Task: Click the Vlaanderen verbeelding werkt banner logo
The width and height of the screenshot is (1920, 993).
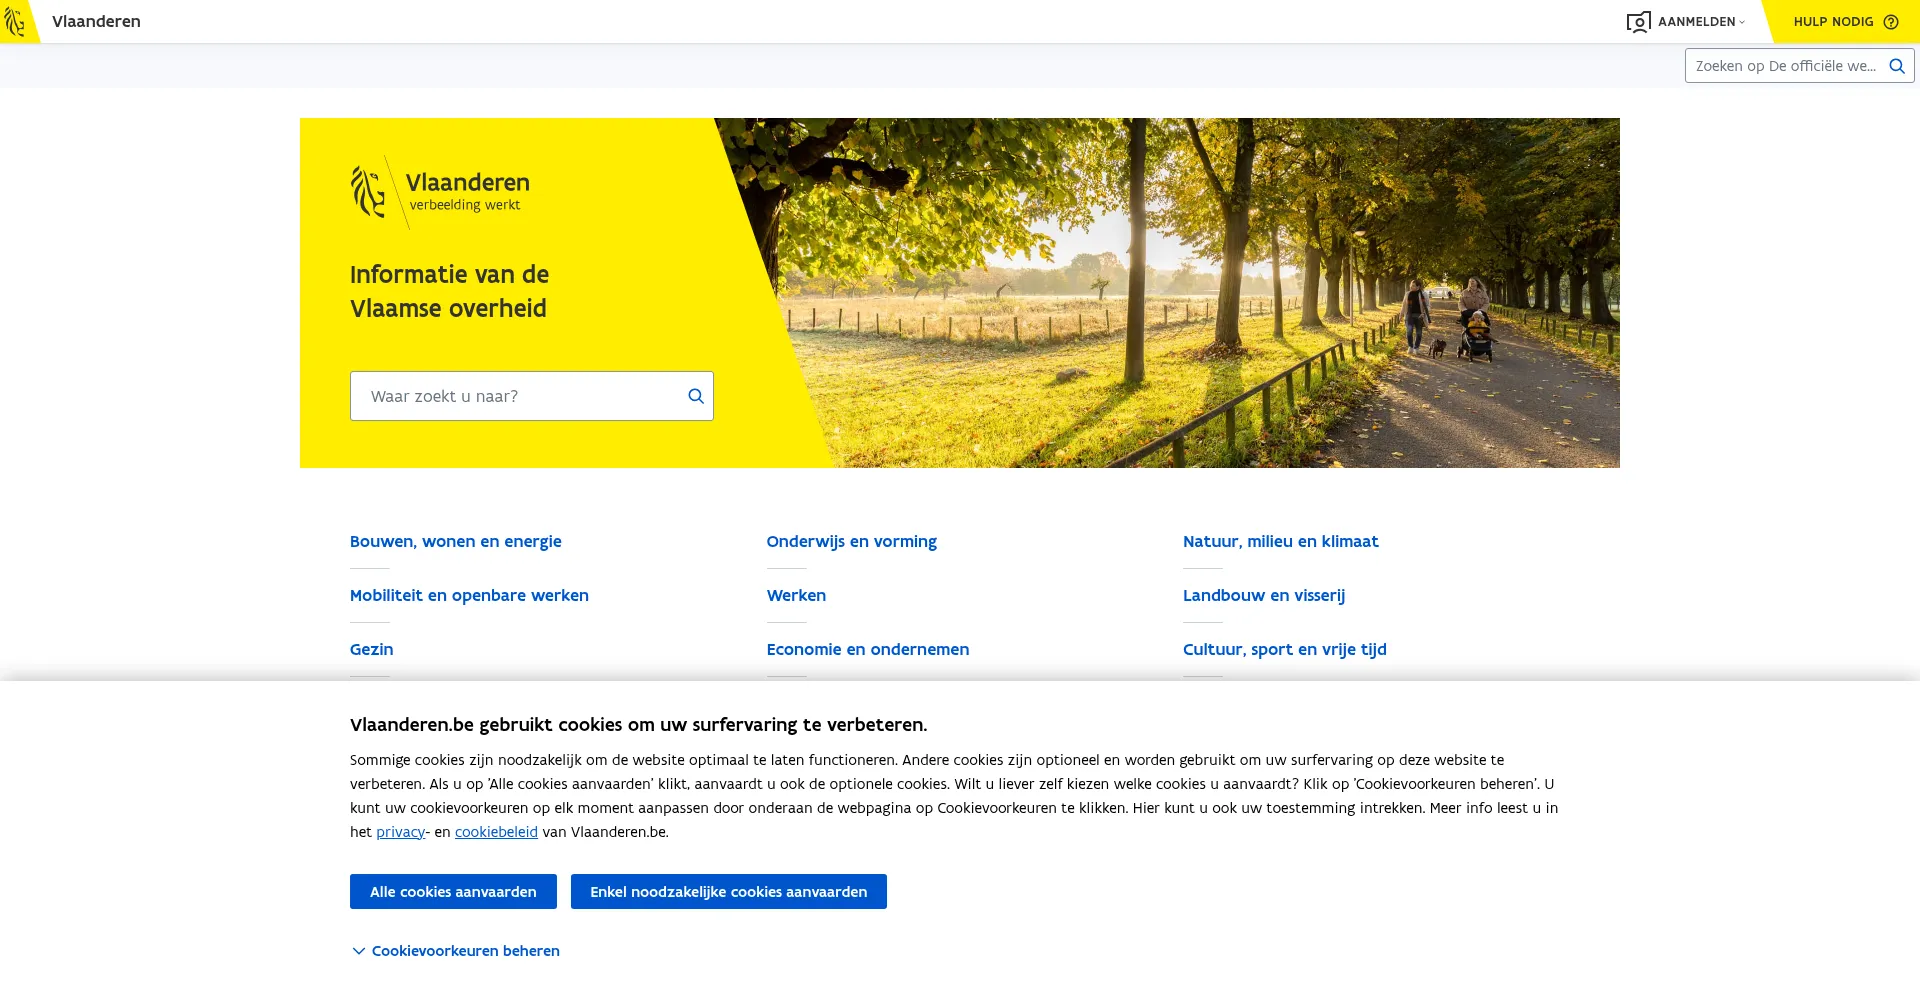Action: pyautogui.click(x=440, y=192)
